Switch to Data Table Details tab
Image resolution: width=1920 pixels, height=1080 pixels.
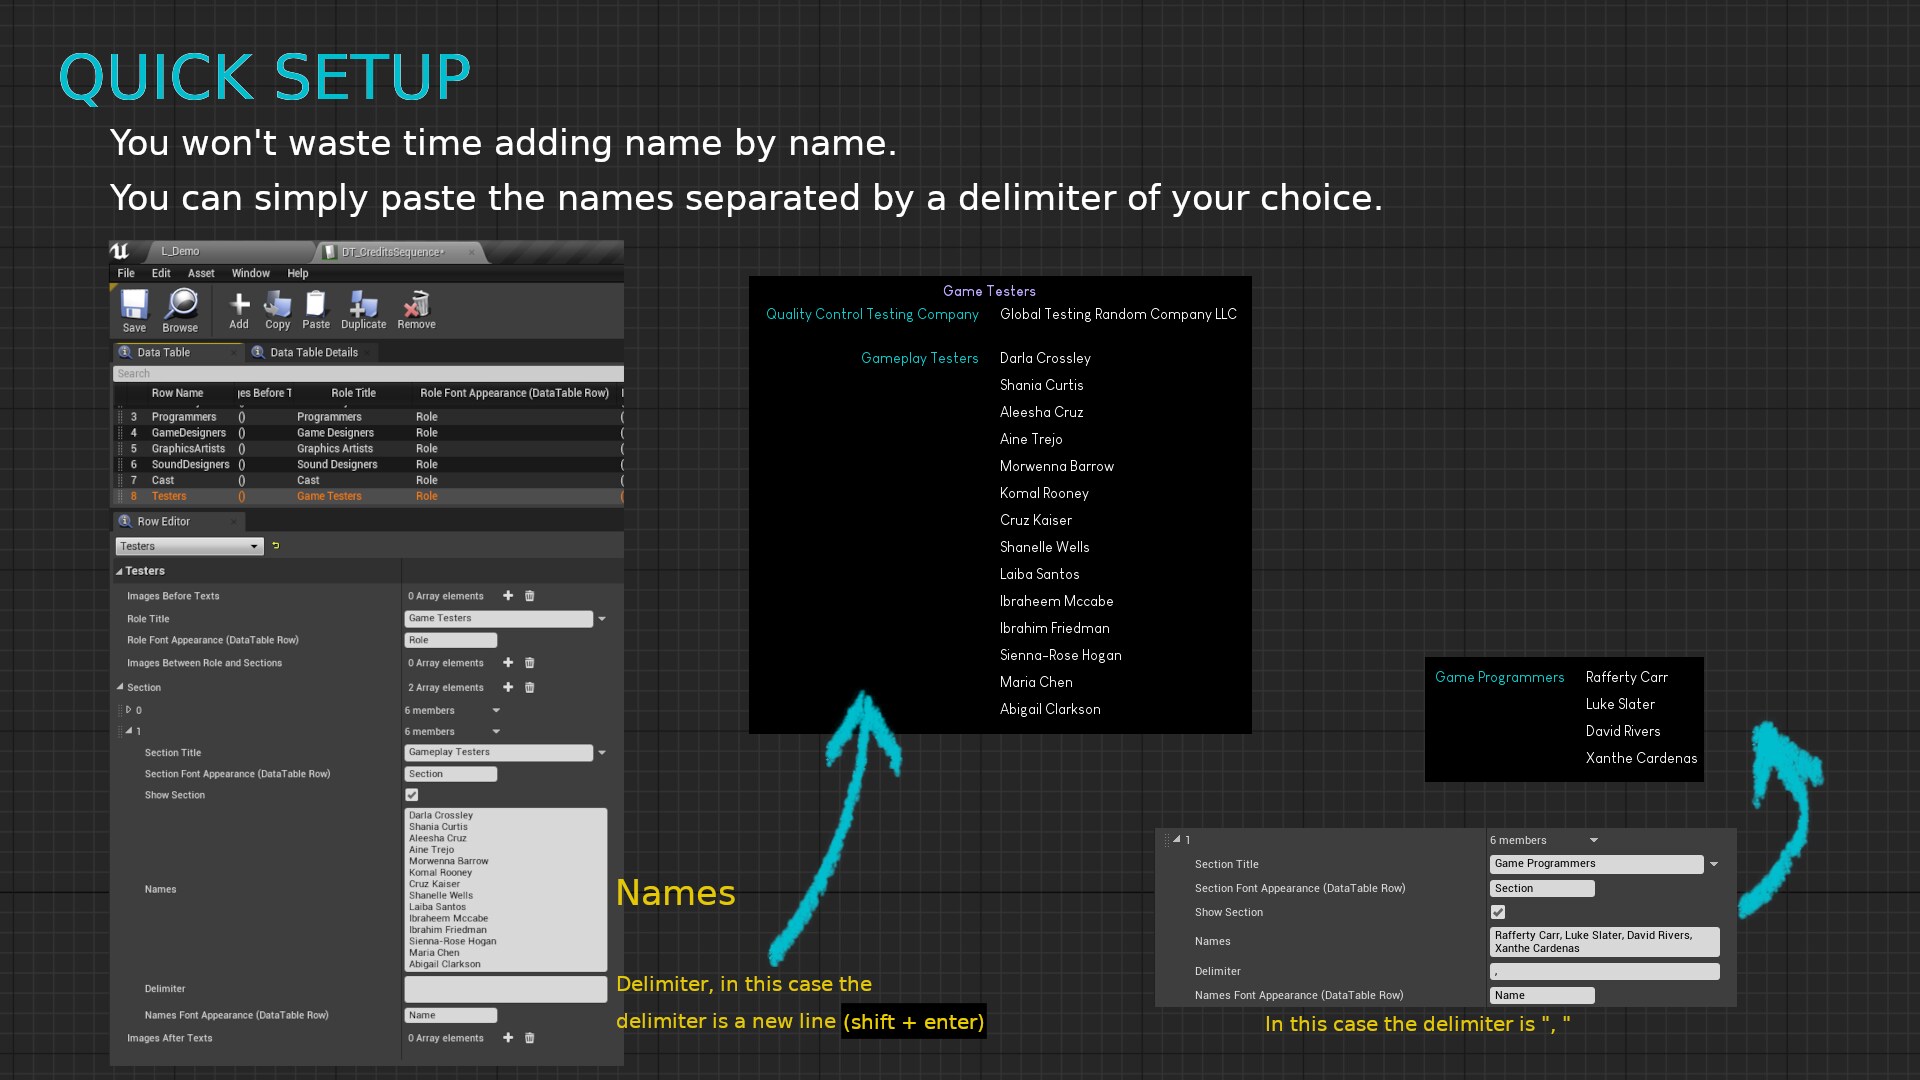coord(313,352)
